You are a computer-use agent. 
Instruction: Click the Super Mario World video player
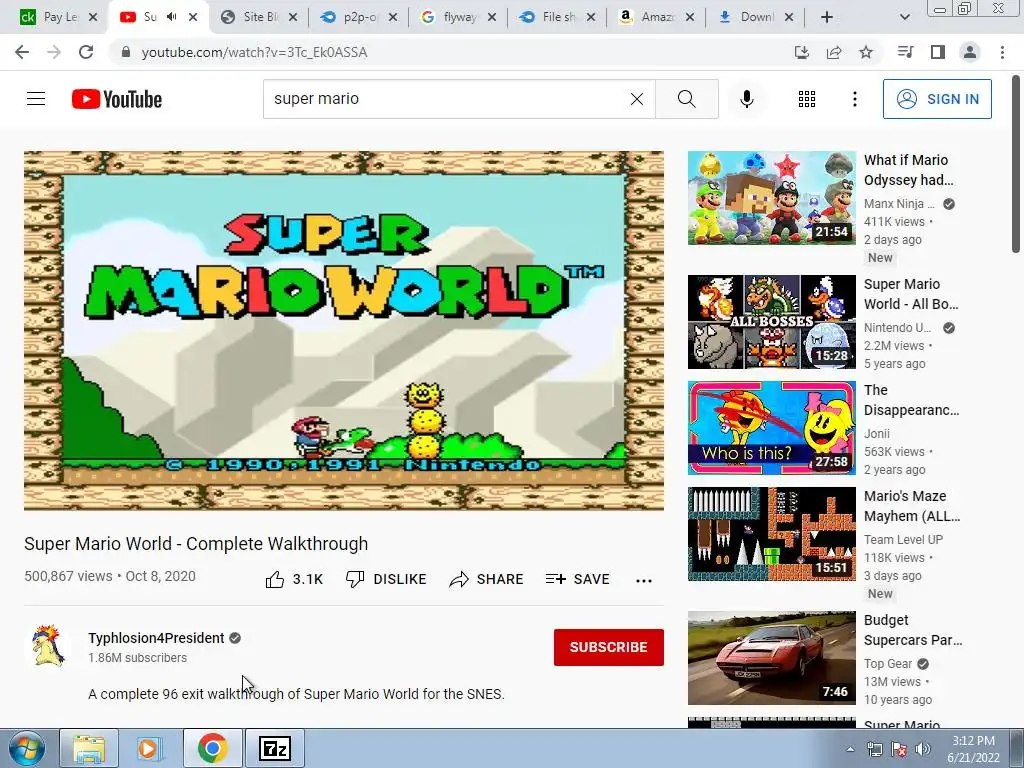pos(344,330)
